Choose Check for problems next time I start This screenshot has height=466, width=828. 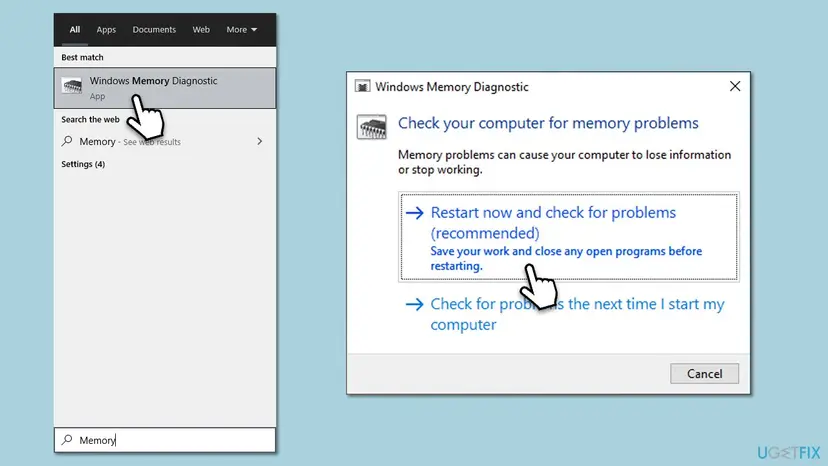569,314
